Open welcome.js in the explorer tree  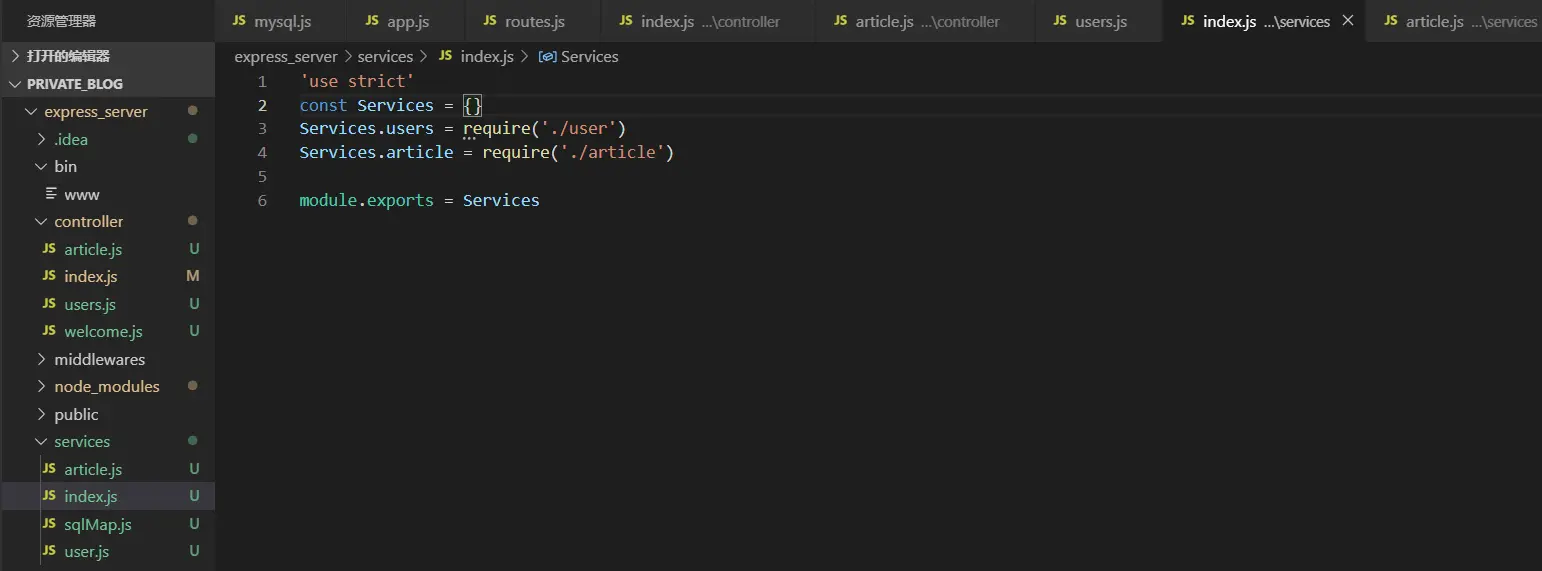tap(107, 331)
